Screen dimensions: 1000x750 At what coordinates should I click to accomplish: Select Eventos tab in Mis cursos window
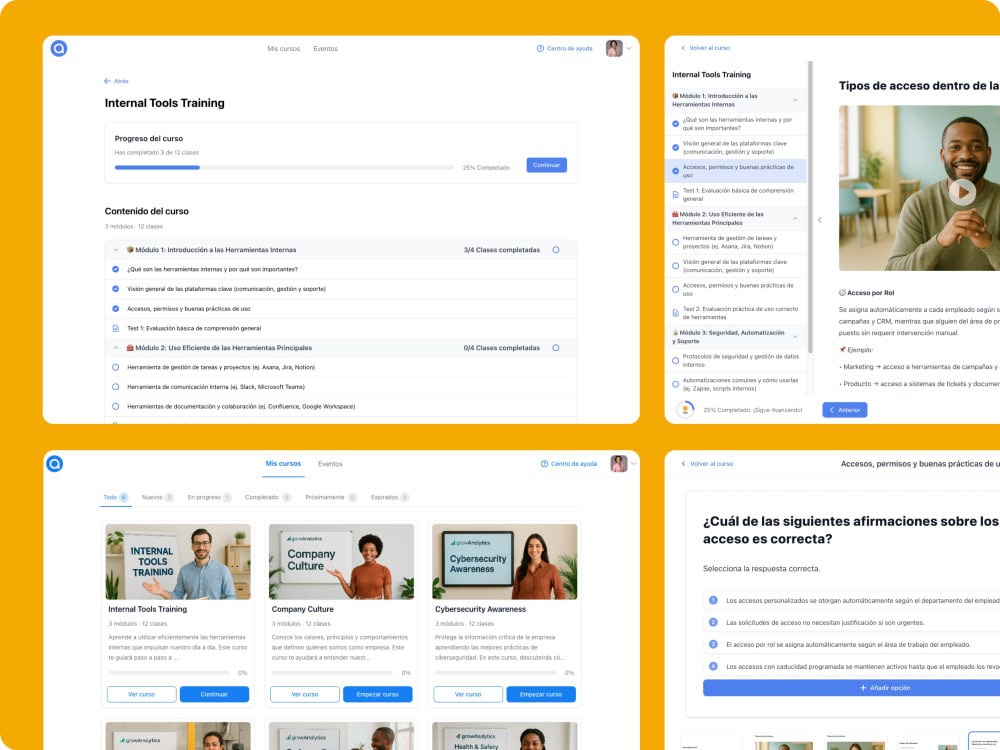coord(330,464)
